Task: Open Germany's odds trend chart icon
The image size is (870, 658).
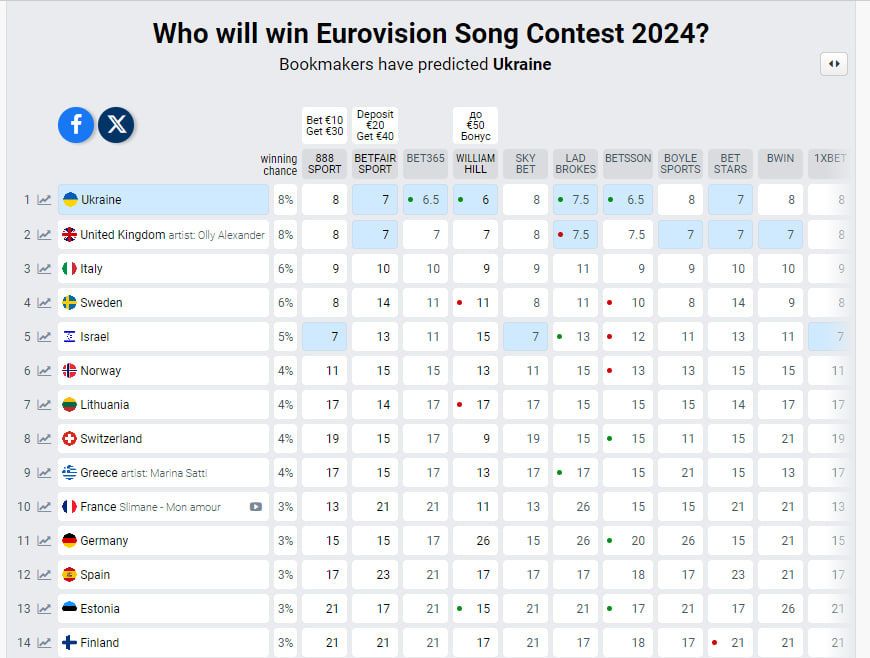Action: (44, 541)
